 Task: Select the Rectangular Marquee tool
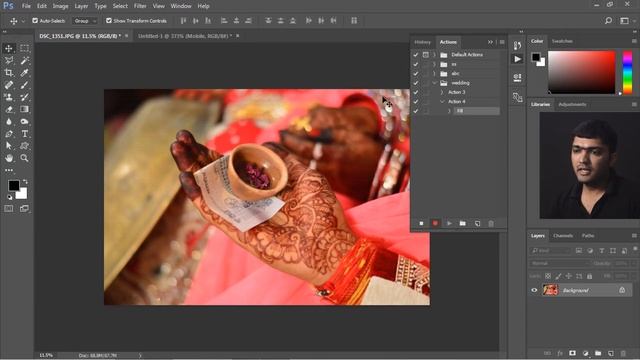[24, 48]
